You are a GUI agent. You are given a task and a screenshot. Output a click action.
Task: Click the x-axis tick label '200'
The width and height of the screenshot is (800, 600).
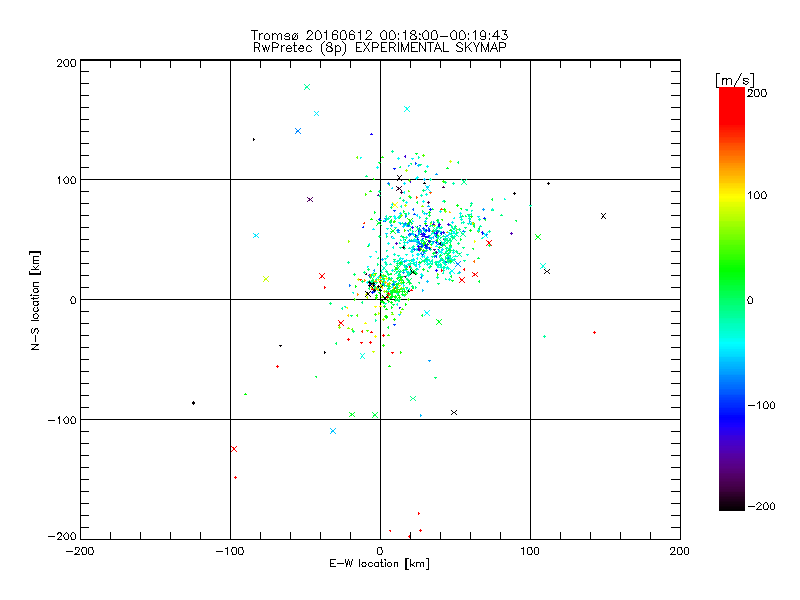tap(680, 551)
